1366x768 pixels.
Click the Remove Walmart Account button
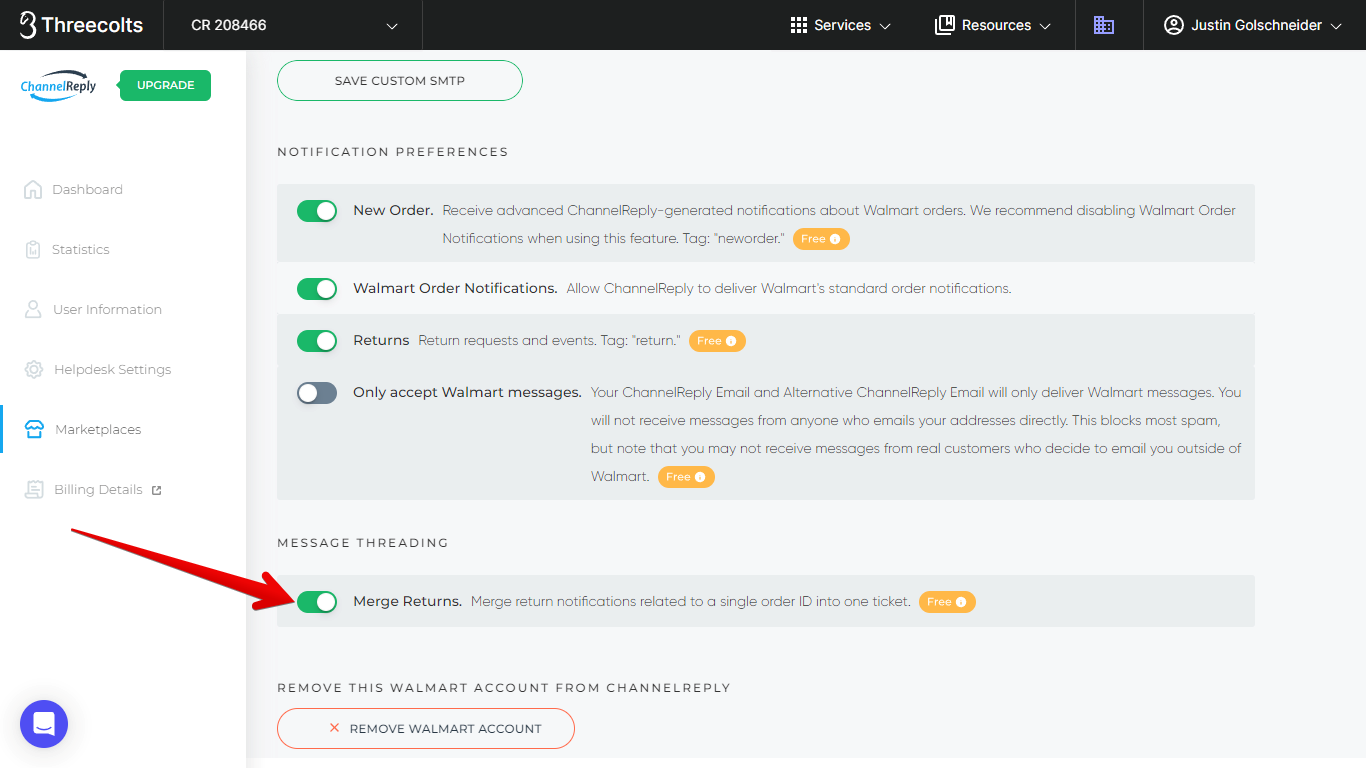click(426, 728)
